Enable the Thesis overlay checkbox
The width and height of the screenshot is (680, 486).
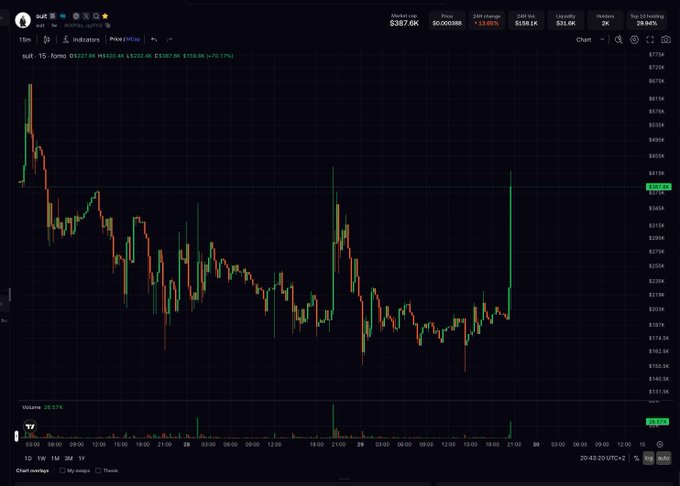[x=98, y=470]
